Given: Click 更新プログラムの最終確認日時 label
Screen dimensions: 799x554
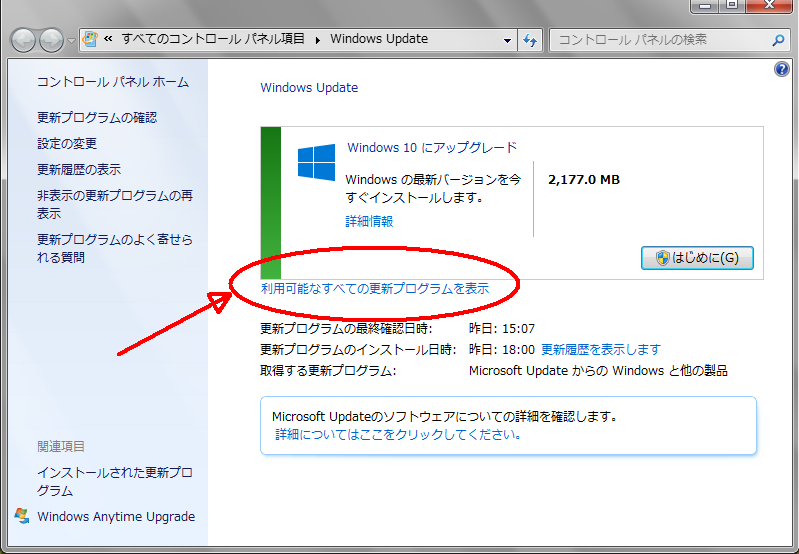Looking at the screenshot, I should (x=347, y=329).
